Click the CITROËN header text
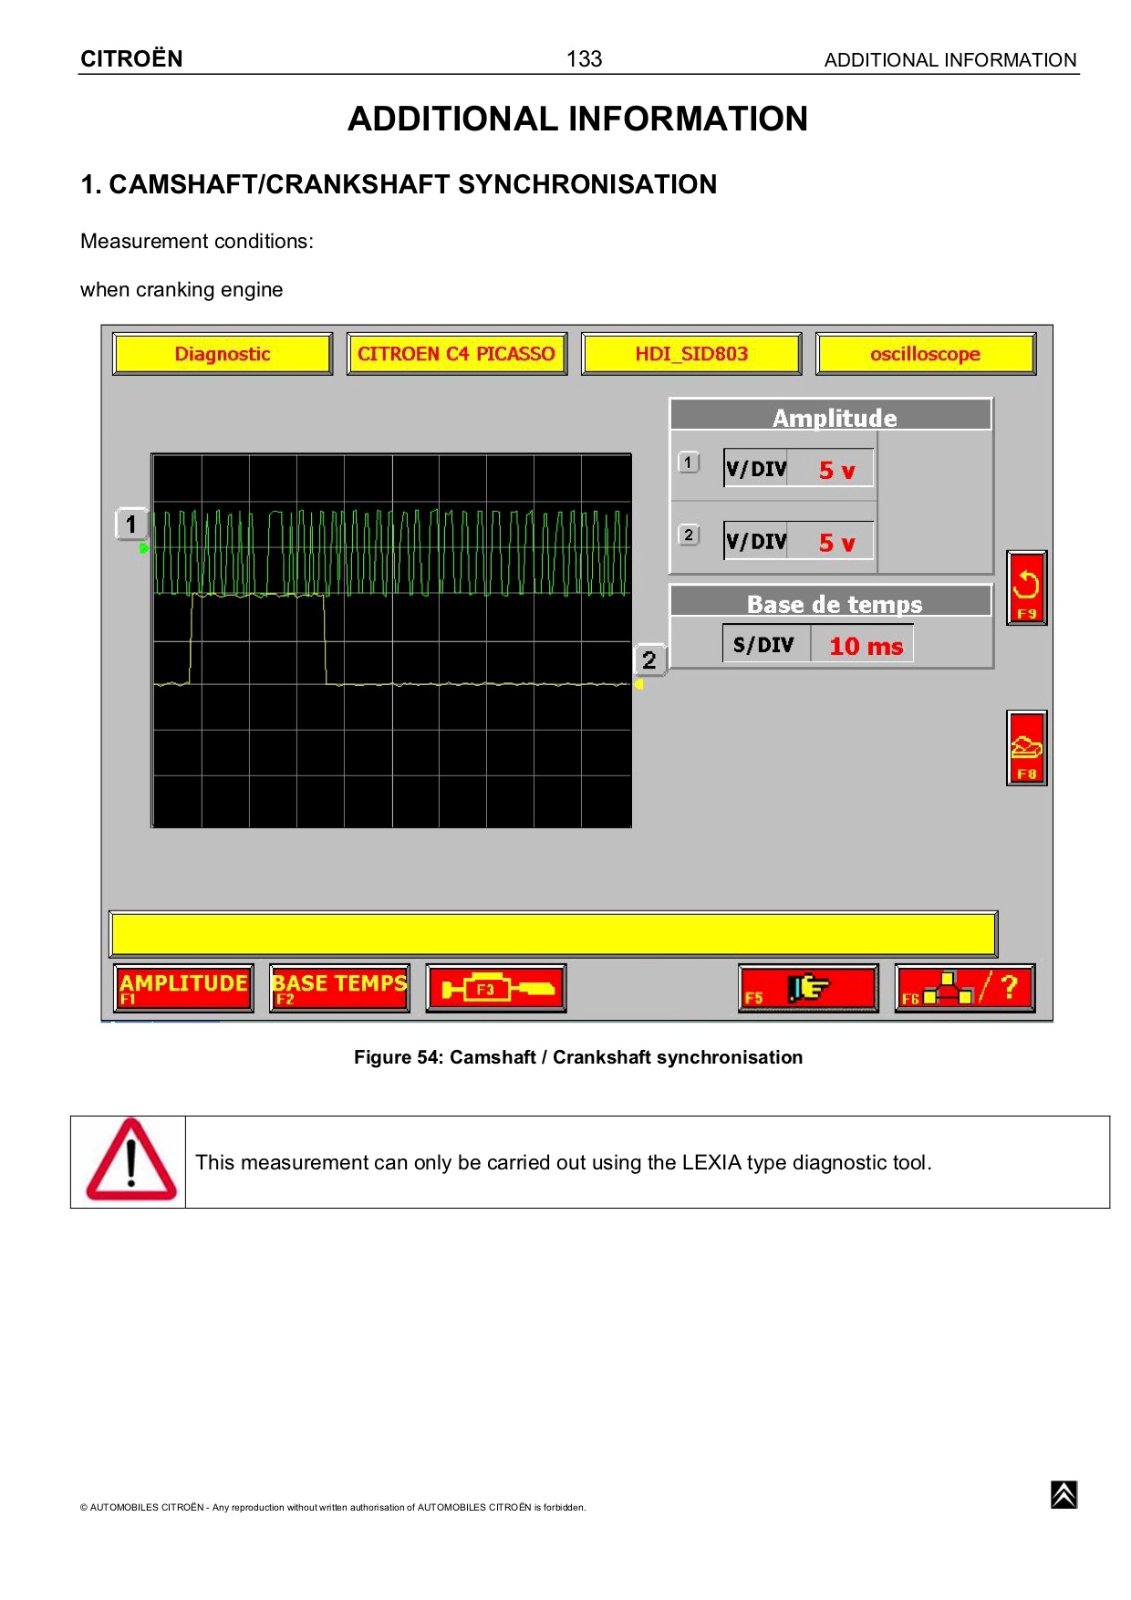 (x=131, y=58)
